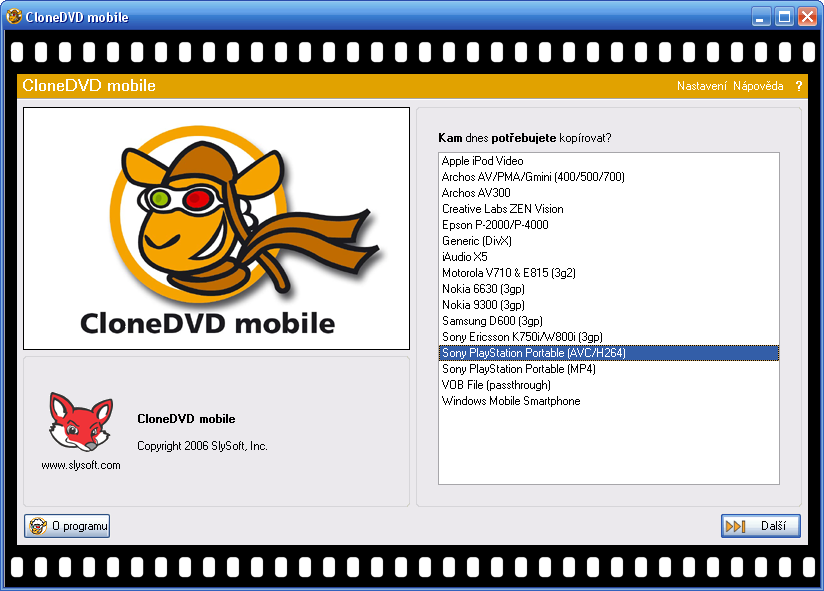The width and height of the screenshot is (824, 591).
Task: Maximize the CloneDVD mobile window
Action: click(x=784, y=17)
